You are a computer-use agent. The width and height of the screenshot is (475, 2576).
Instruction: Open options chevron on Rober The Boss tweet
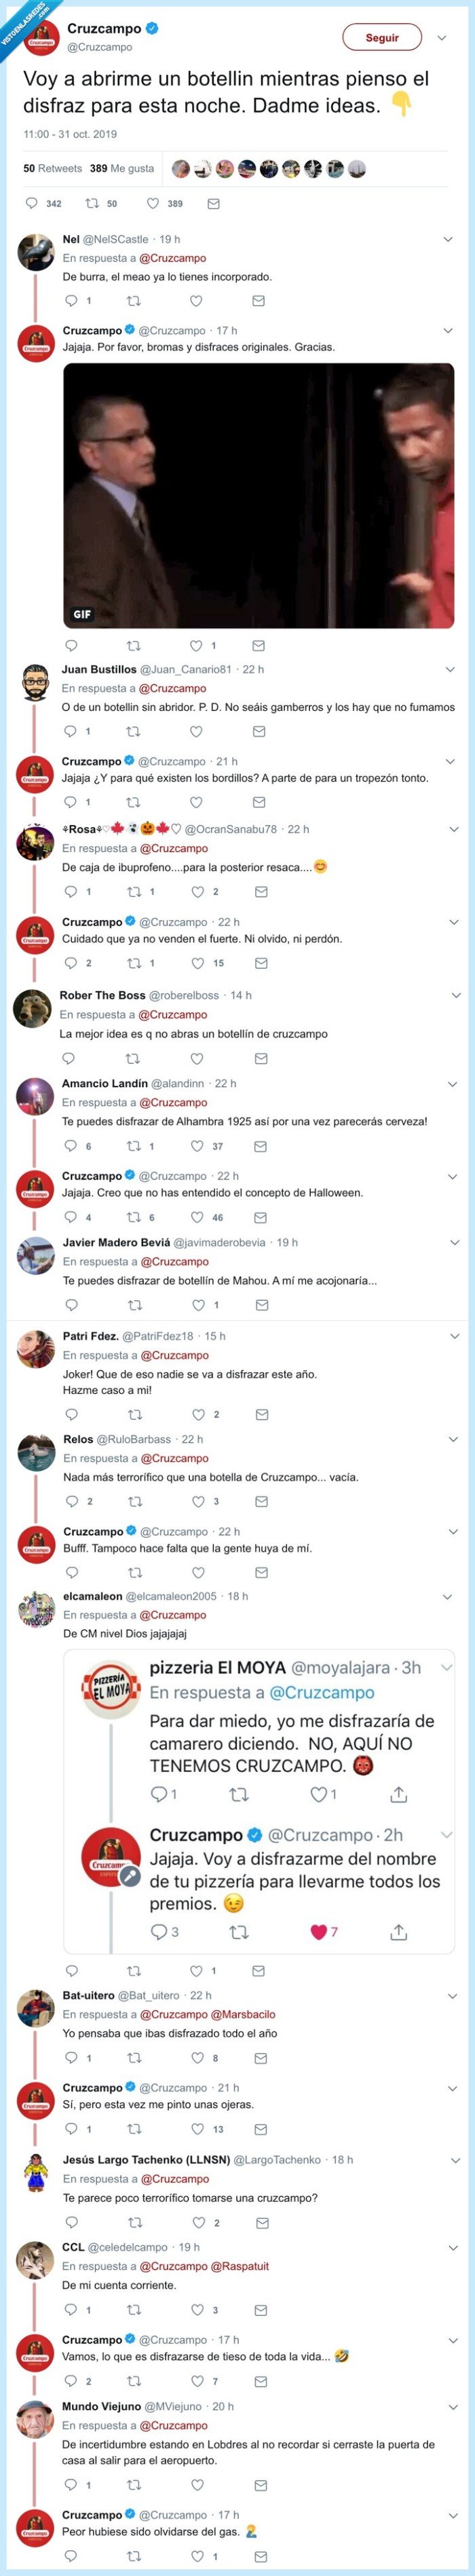point(456,995)
